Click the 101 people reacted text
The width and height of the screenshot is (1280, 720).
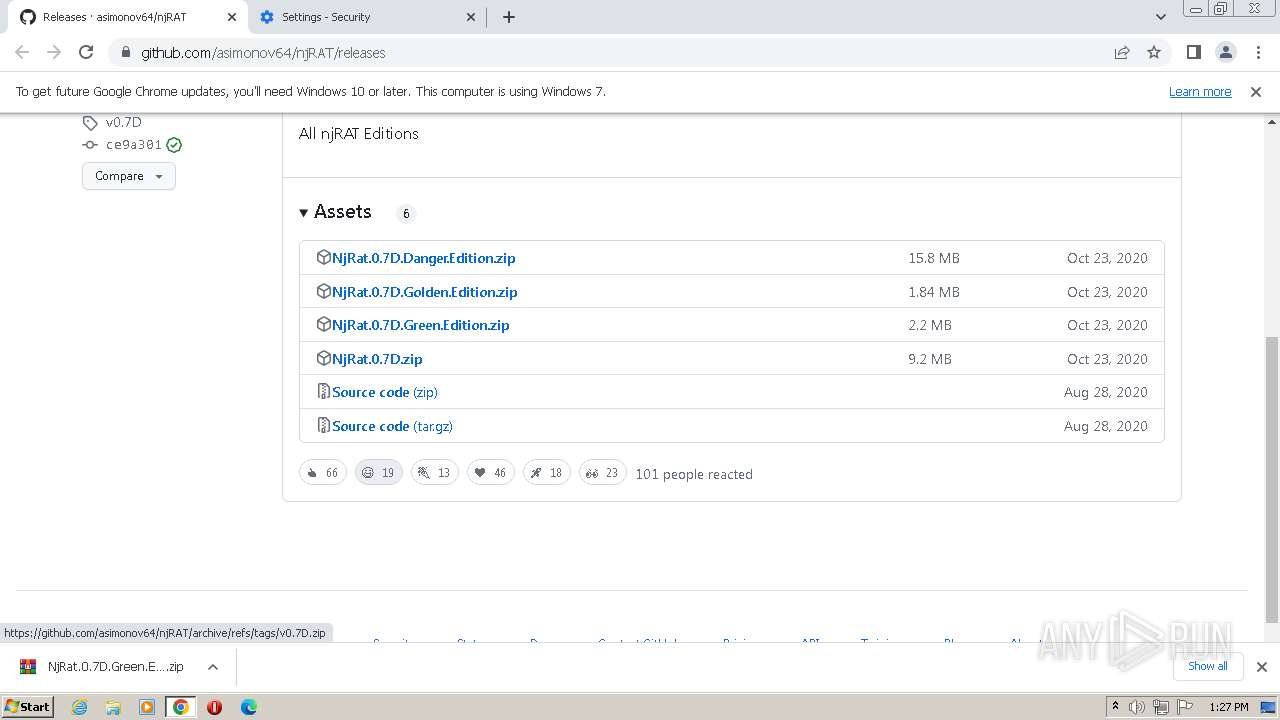click(x=694, y=474)
